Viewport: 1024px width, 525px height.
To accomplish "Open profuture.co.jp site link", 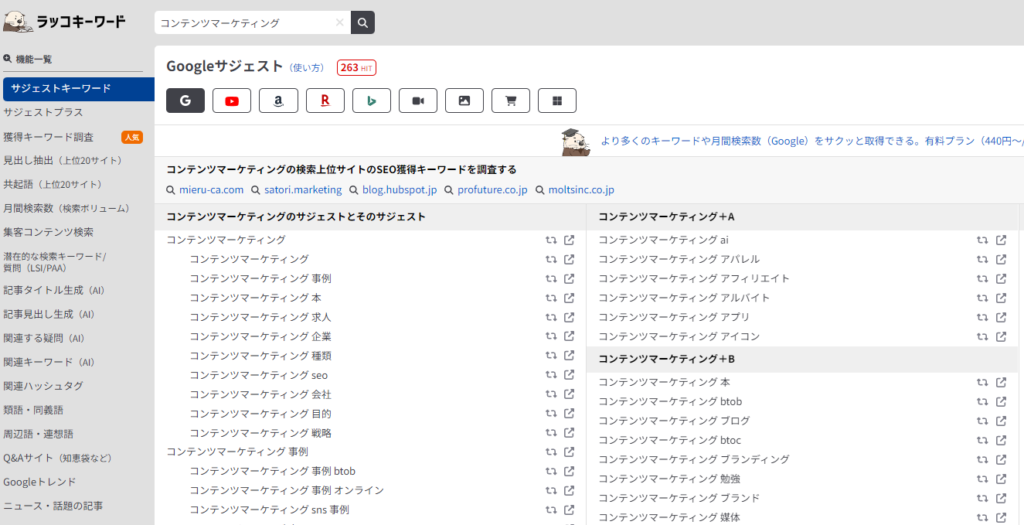I will 492,190.
